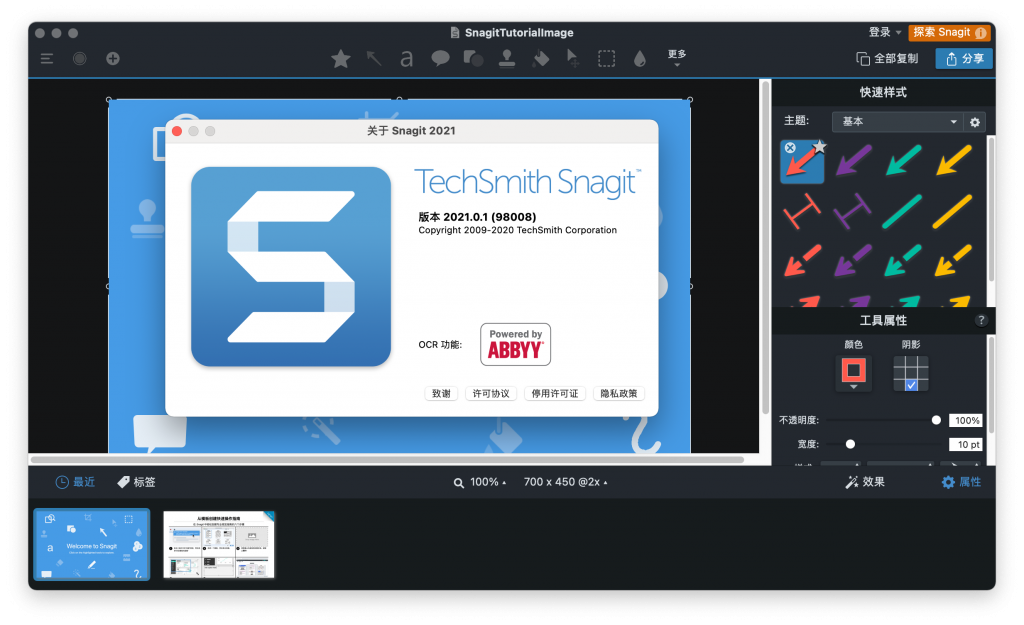
Task: Open the 登录 sign-in dropdown
Action: click(885, 32)
